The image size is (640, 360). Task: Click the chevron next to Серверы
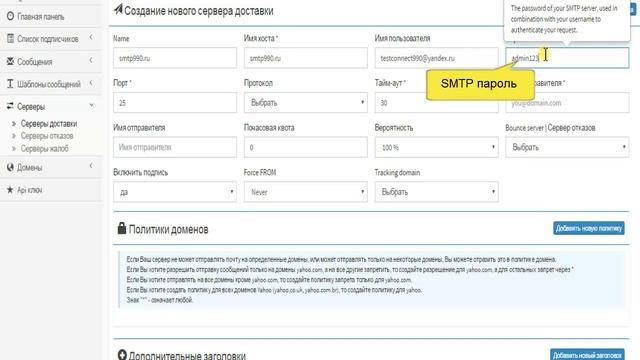click(x=91, y=105)
